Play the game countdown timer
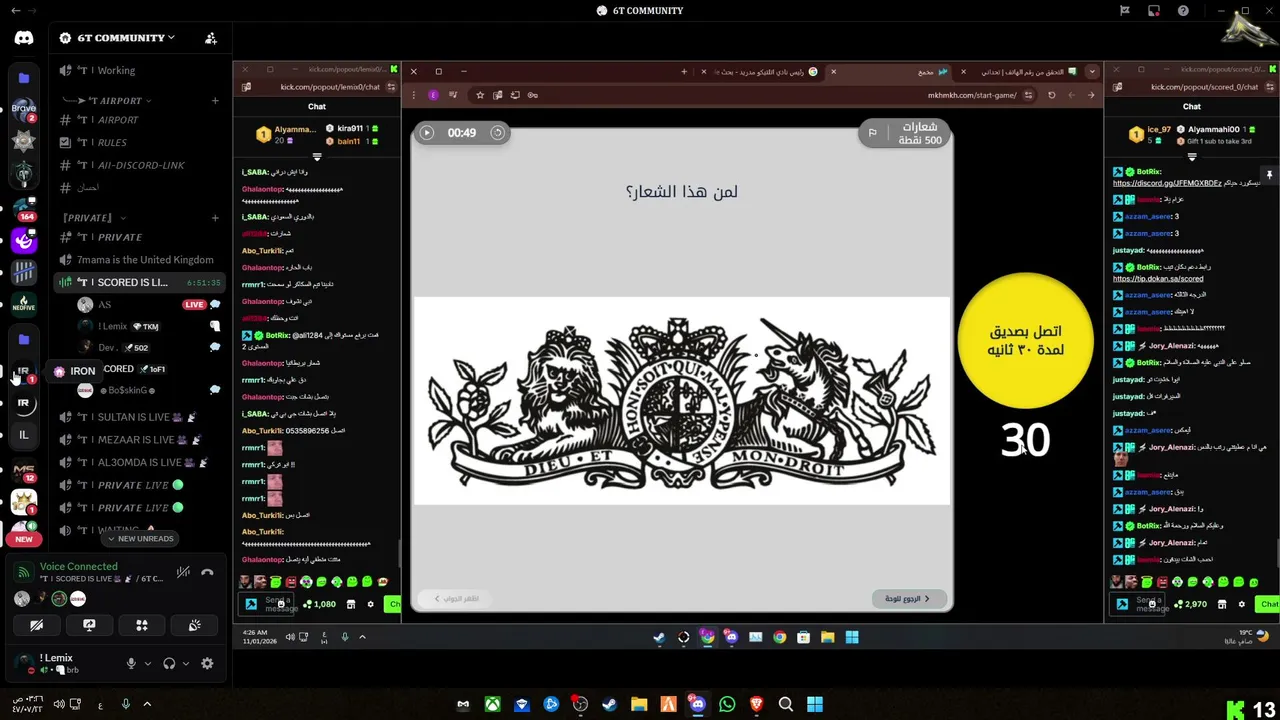 tap(427, 132)
